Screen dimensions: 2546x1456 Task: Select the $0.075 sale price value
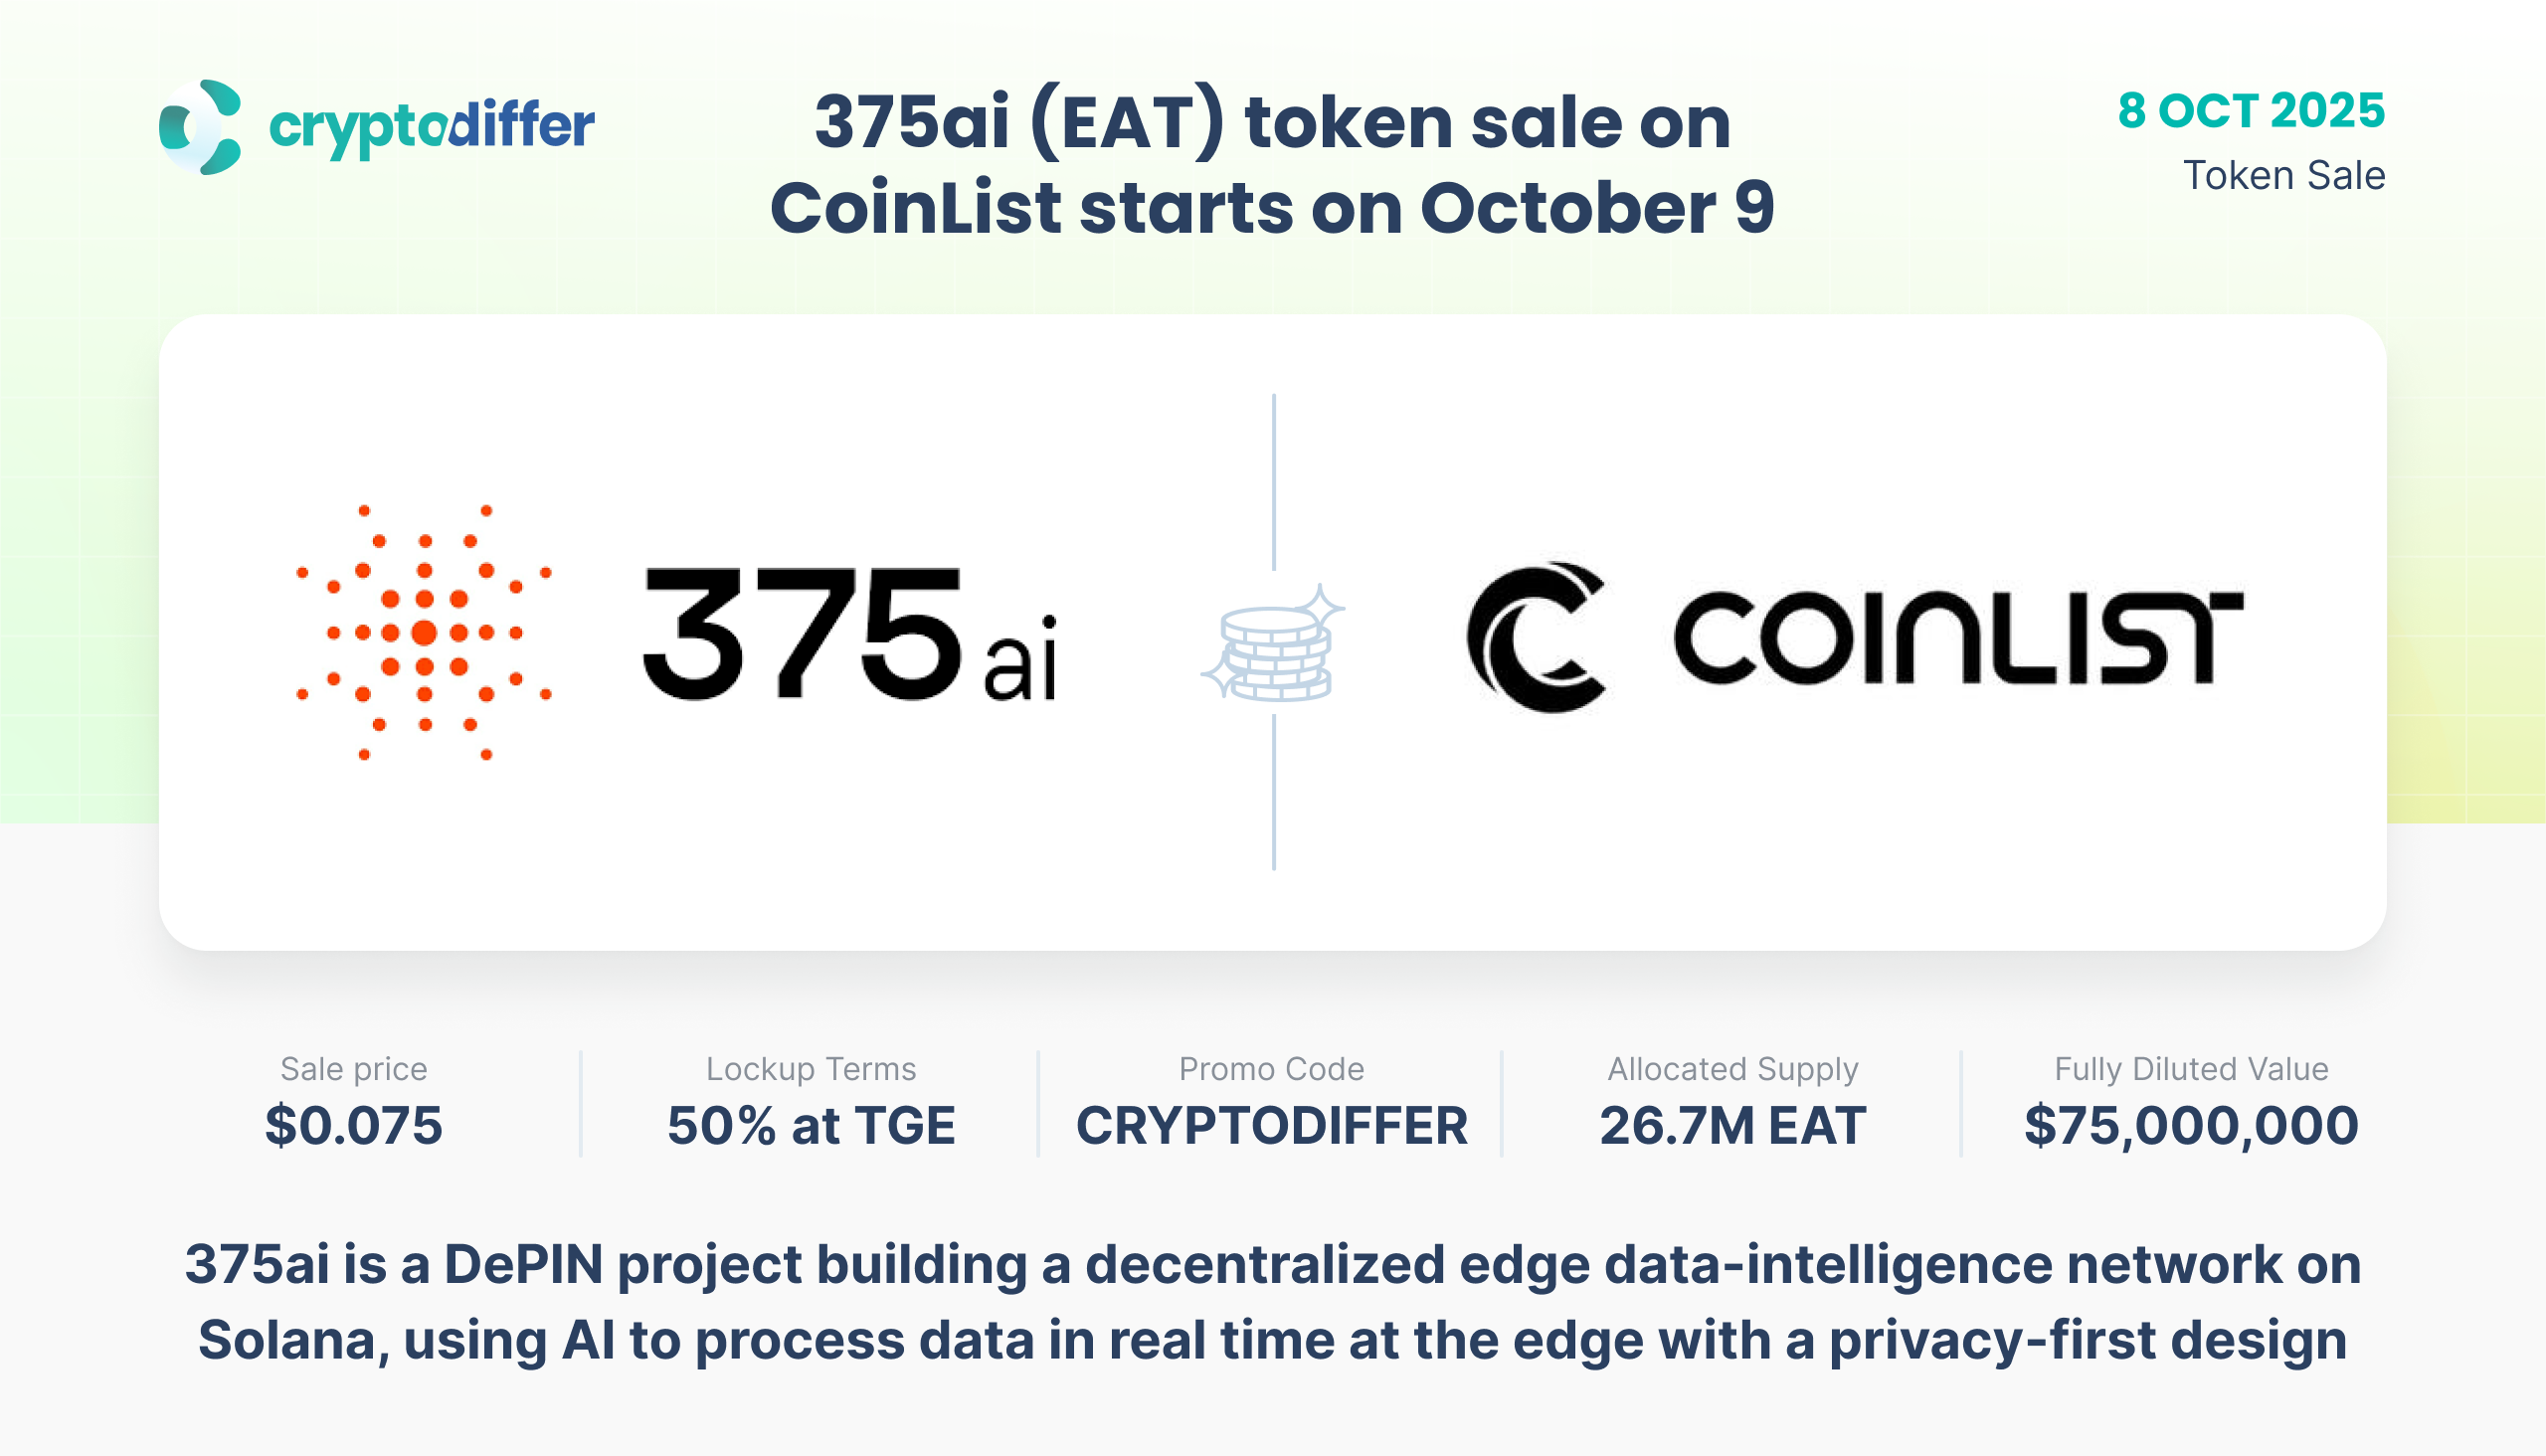(x=354, y=1126)
